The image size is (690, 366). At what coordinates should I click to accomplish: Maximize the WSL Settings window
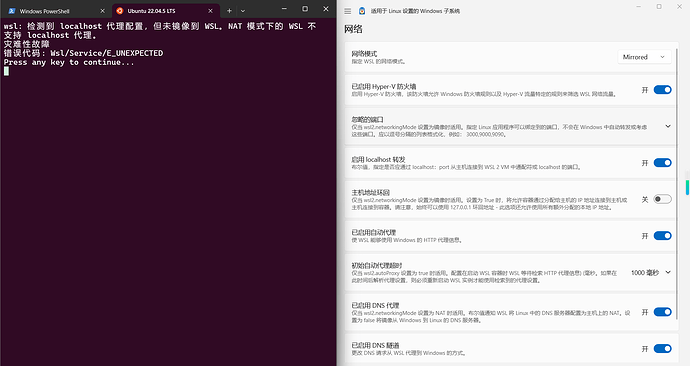coord(659,7)
